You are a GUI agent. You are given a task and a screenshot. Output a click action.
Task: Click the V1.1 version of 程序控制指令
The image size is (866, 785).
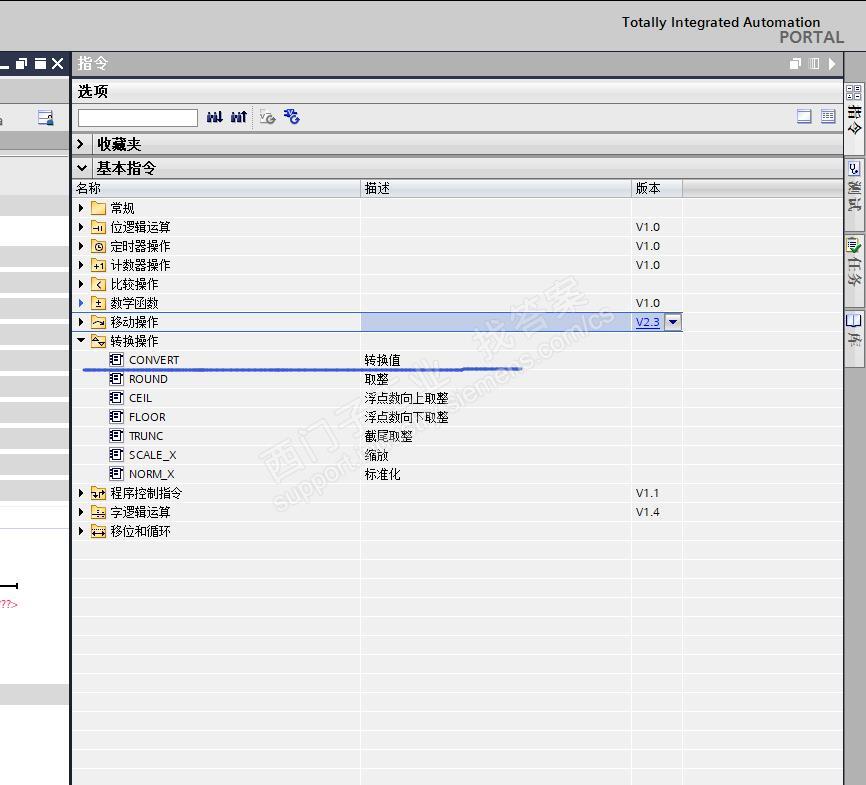pos(647,493)
